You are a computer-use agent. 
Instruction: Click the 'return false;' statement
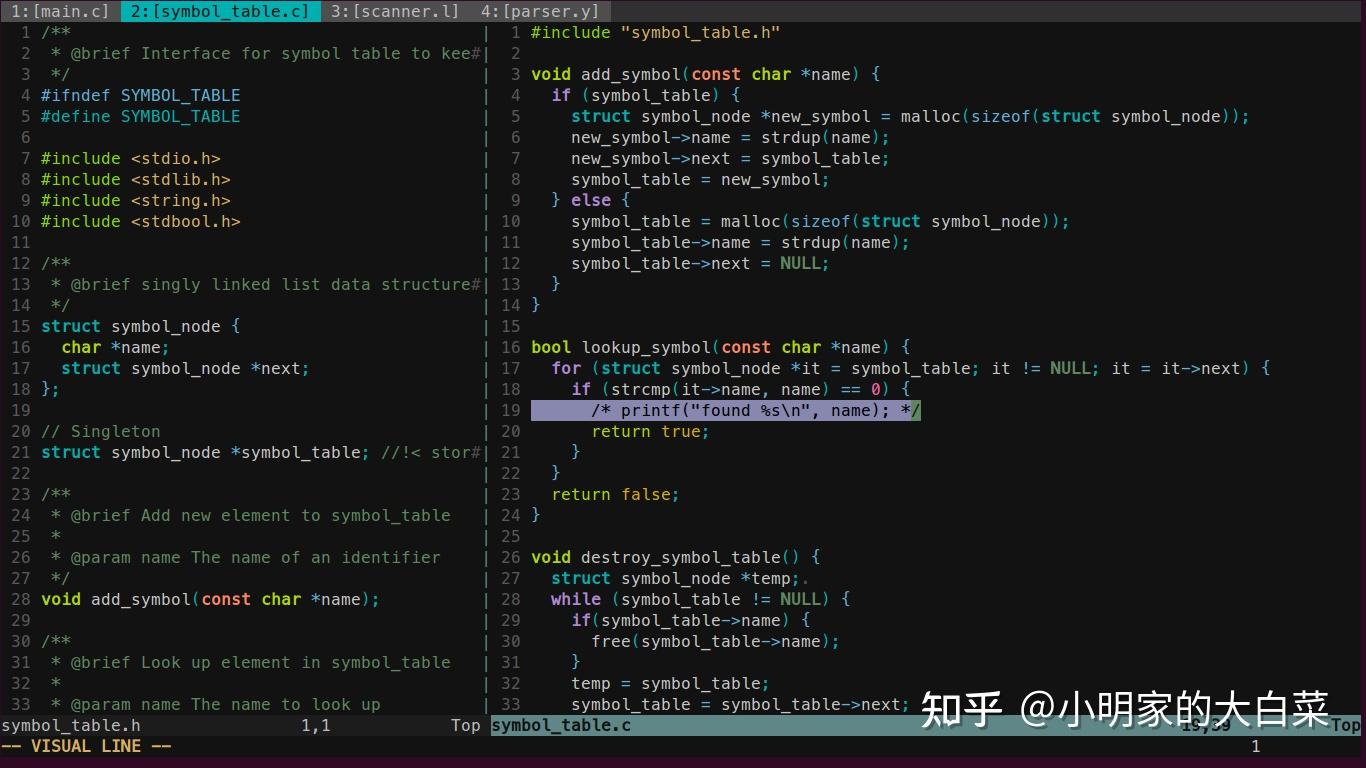616,494
